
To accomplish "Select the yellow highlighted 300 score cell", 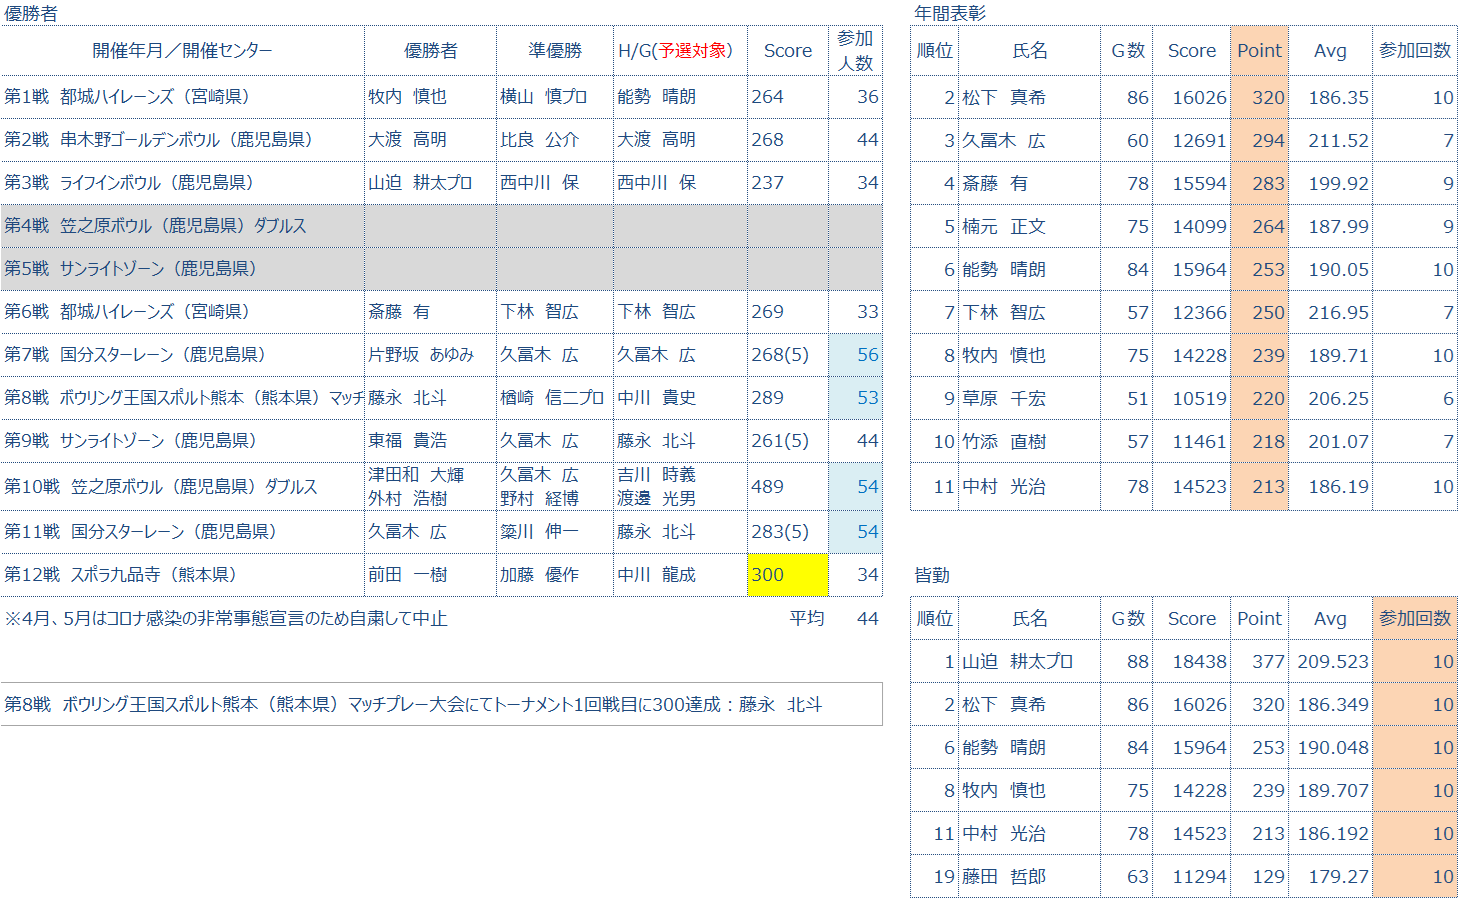I will [x=788, y=575].
